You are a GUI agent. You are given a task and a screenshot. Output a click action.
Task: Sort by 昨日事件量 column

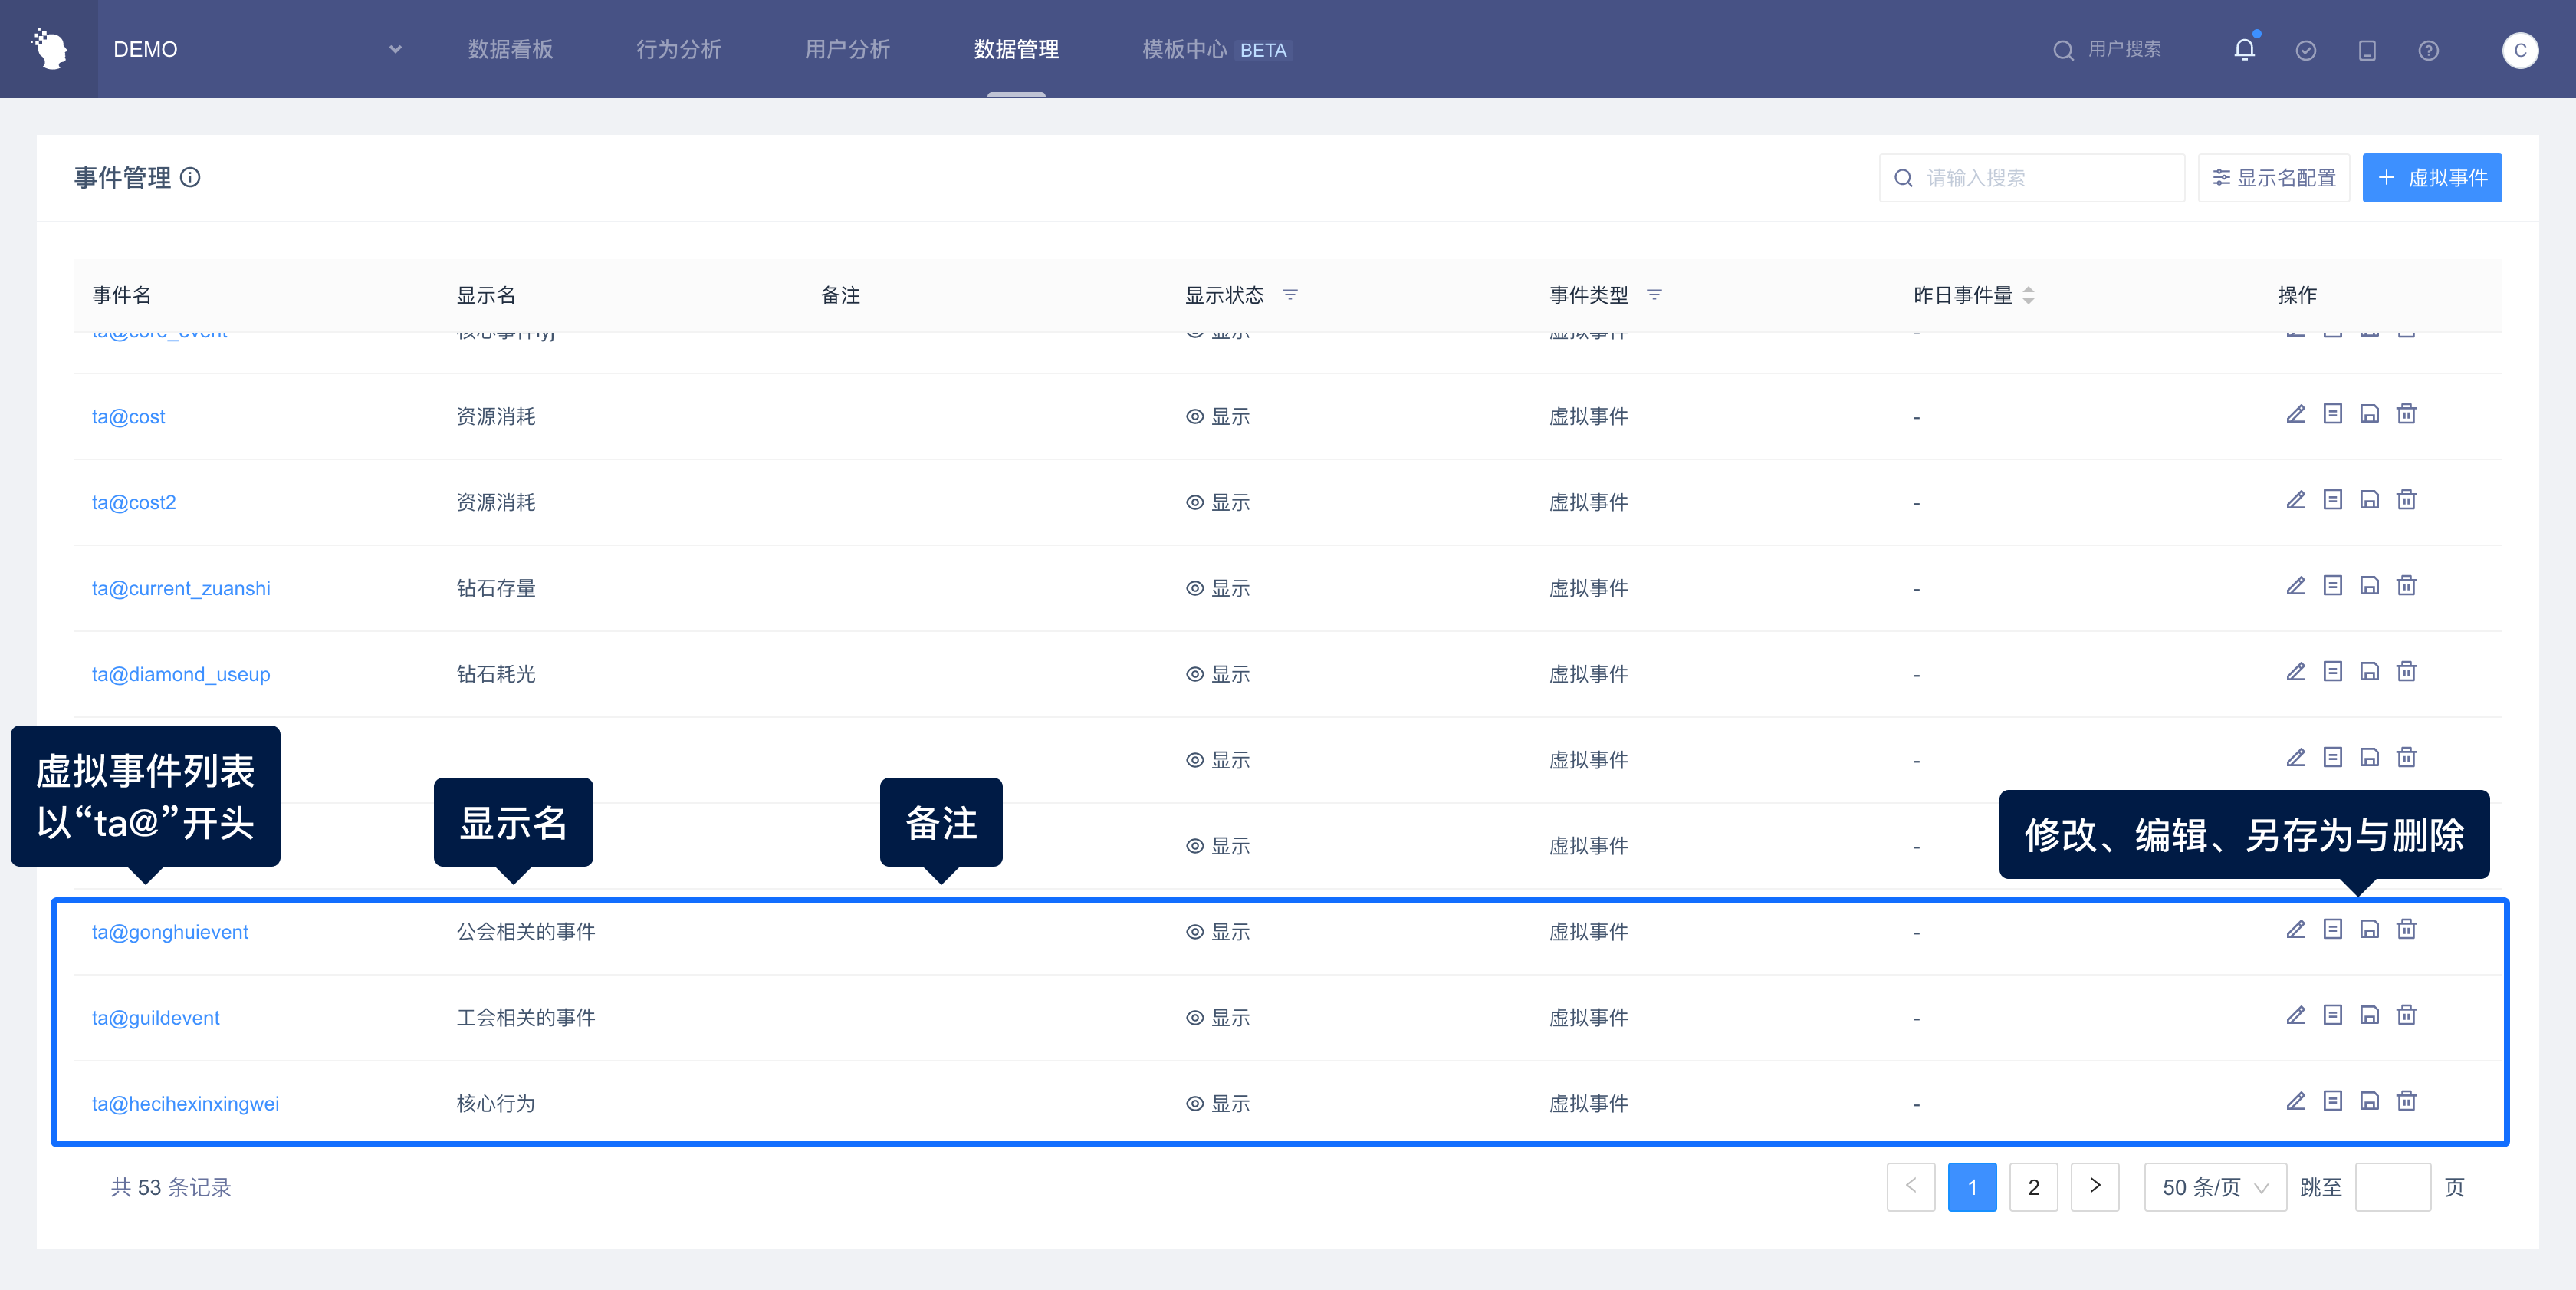coord(2028,295)
